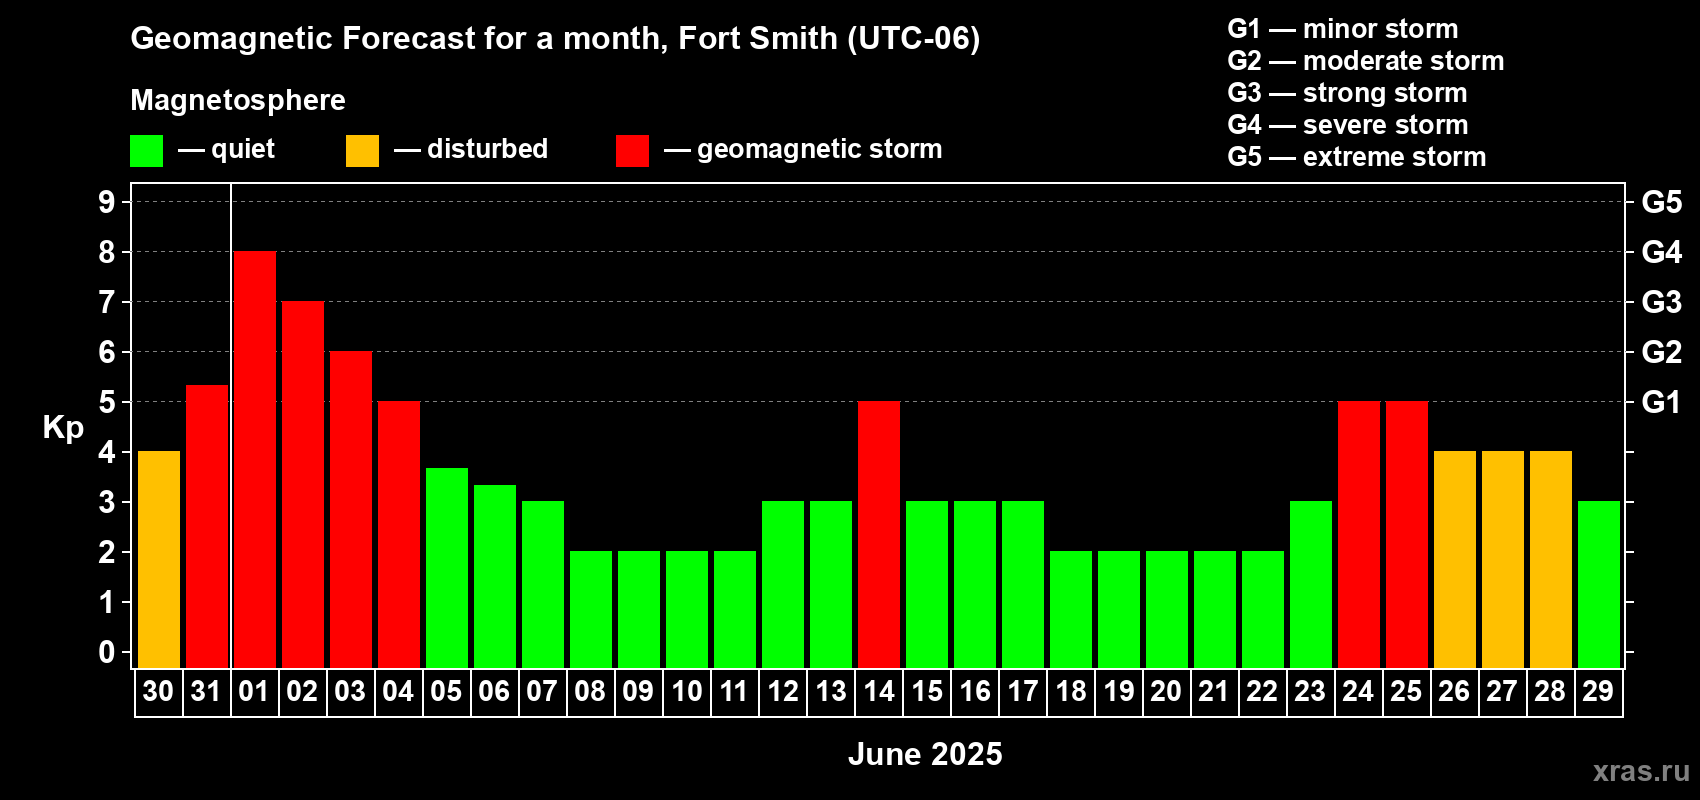
Task: Click the 'G3 — strong storm' legend line
Action: [1347, 93]
